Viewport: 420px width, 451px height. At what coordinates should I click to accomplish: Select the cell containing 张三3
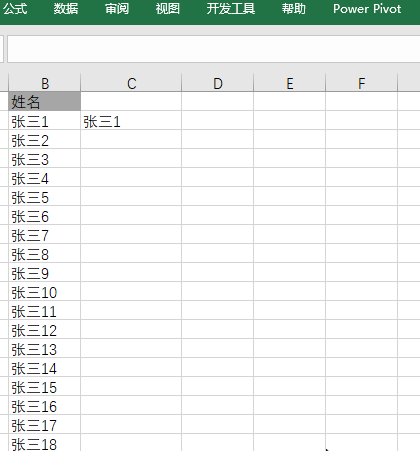click(x=45, y=158)
